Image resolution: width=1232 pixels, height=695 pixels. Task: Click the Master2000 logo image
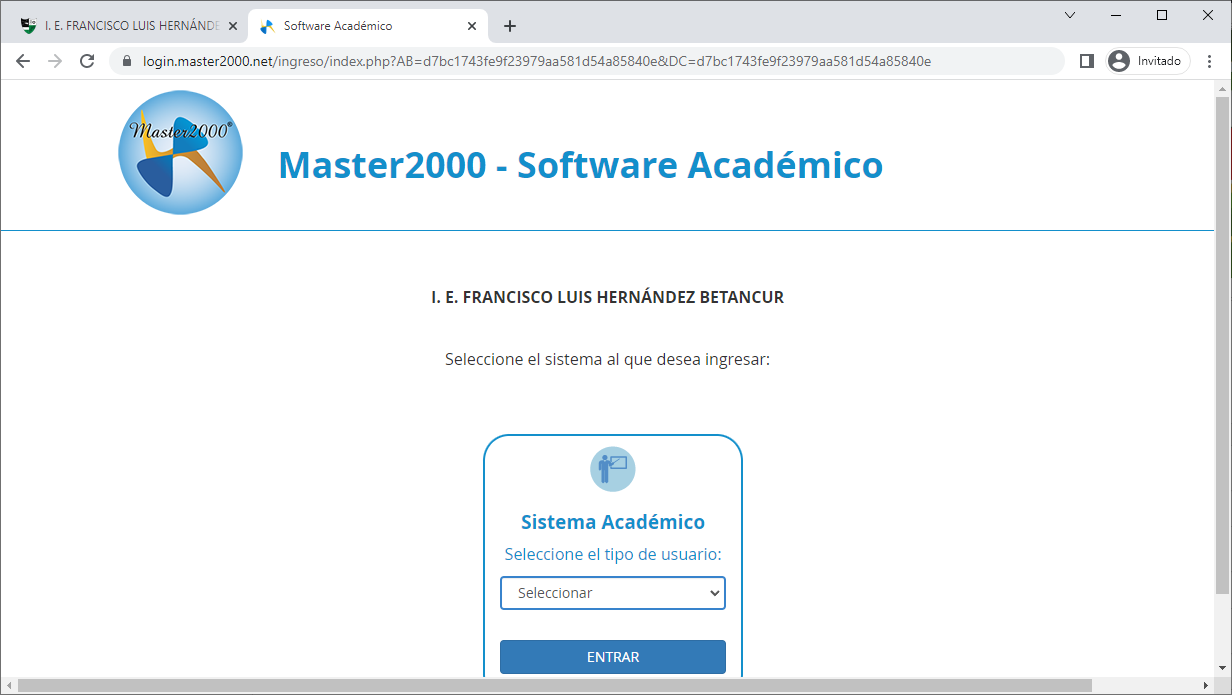[180, 152]
